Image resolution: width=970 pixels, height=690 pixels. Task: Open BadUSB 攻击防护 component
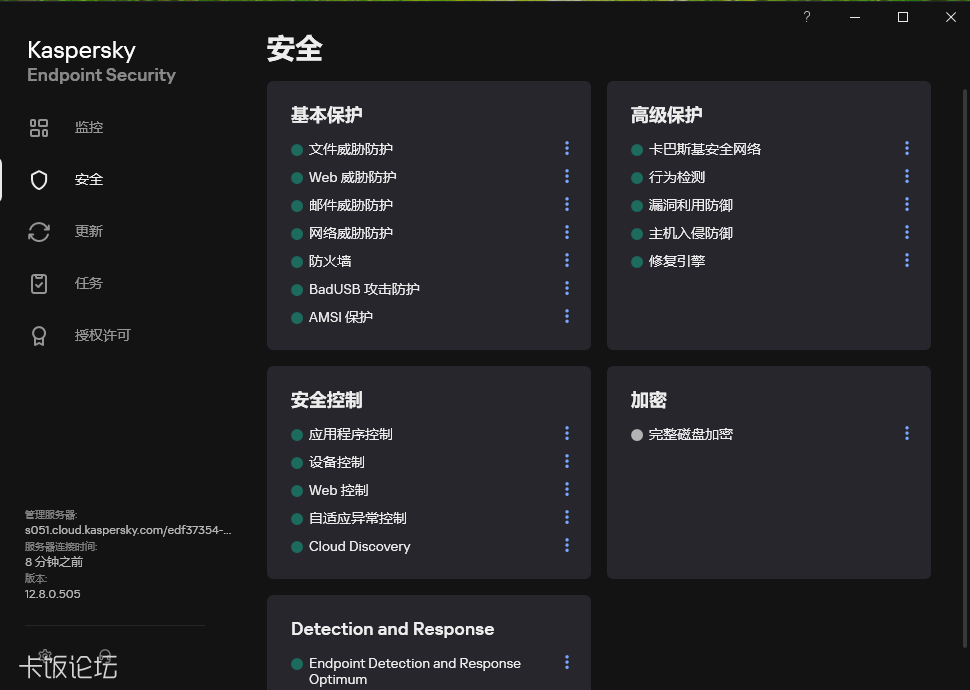click(x=364, y=289)
